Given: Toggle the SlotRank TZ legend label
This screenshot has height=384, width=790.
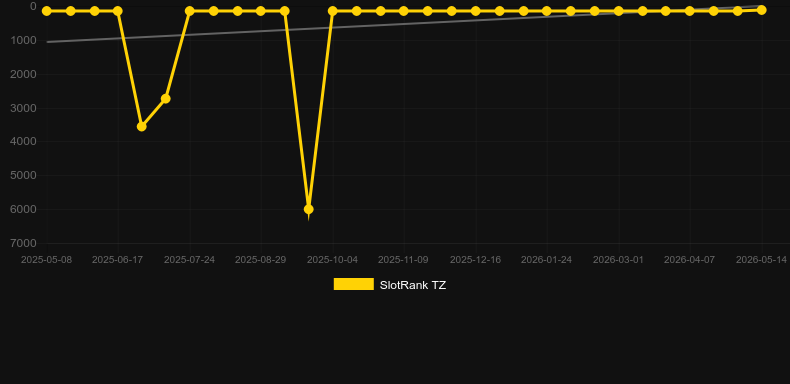Looking at the screenshot, I should pyautogui.click(x=413, y=285).
